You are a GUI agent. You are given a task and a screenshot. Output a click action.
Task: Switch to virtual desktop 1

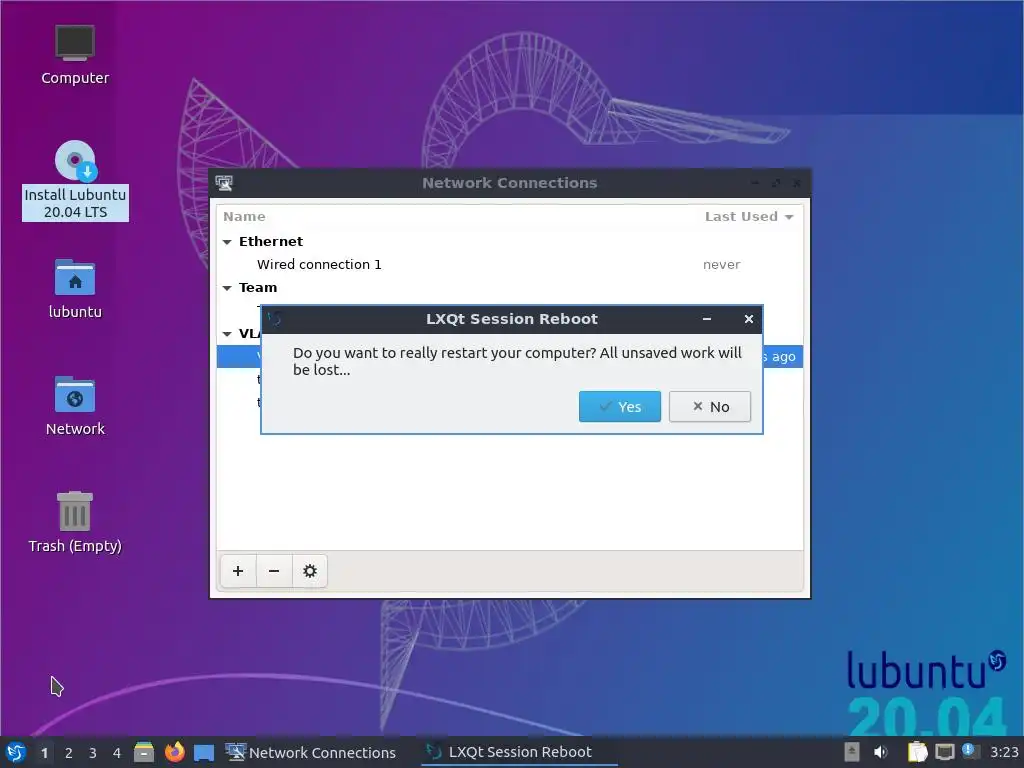(x=44, y=753)
